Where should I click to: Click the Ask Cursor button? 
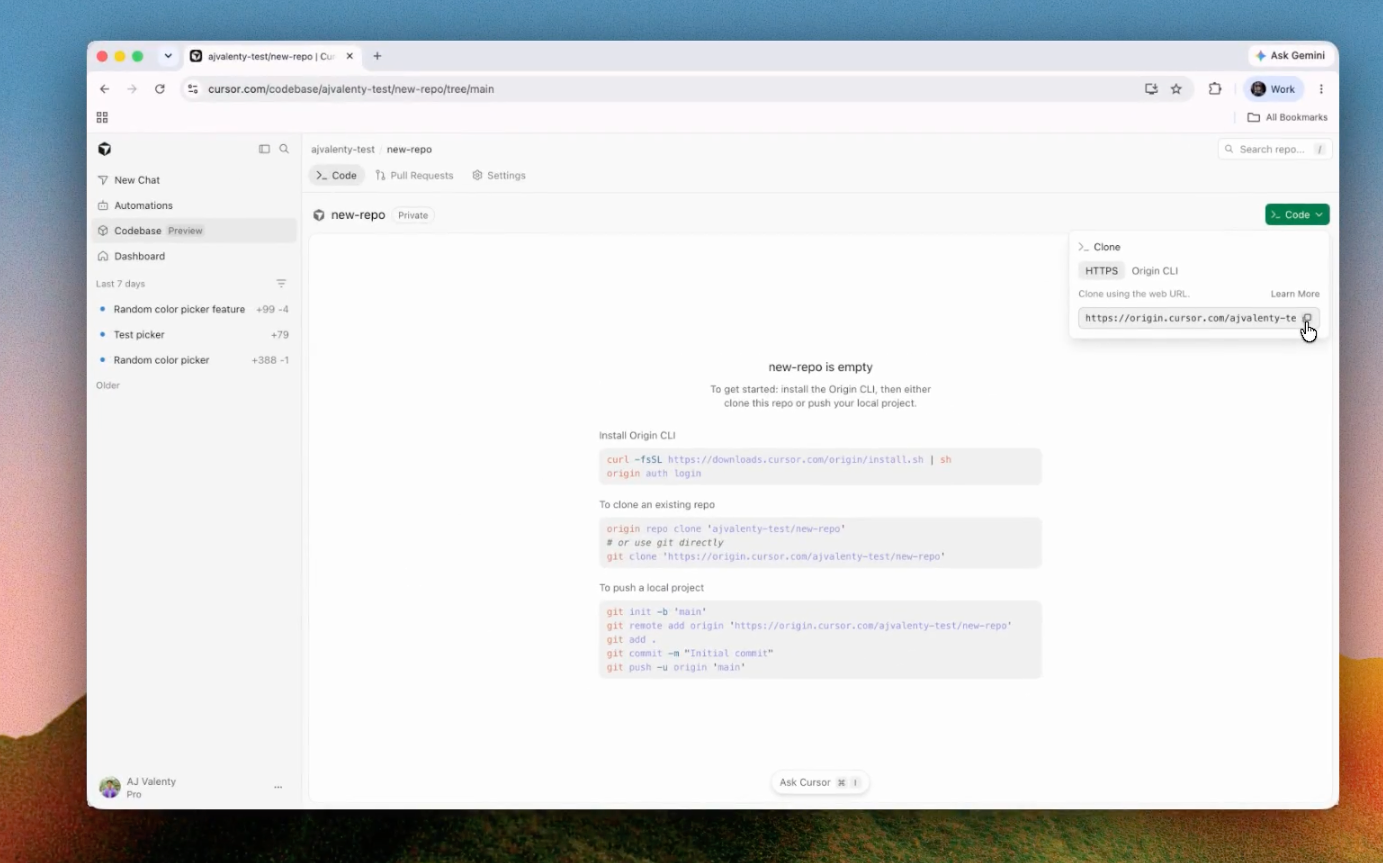point(819,783)
